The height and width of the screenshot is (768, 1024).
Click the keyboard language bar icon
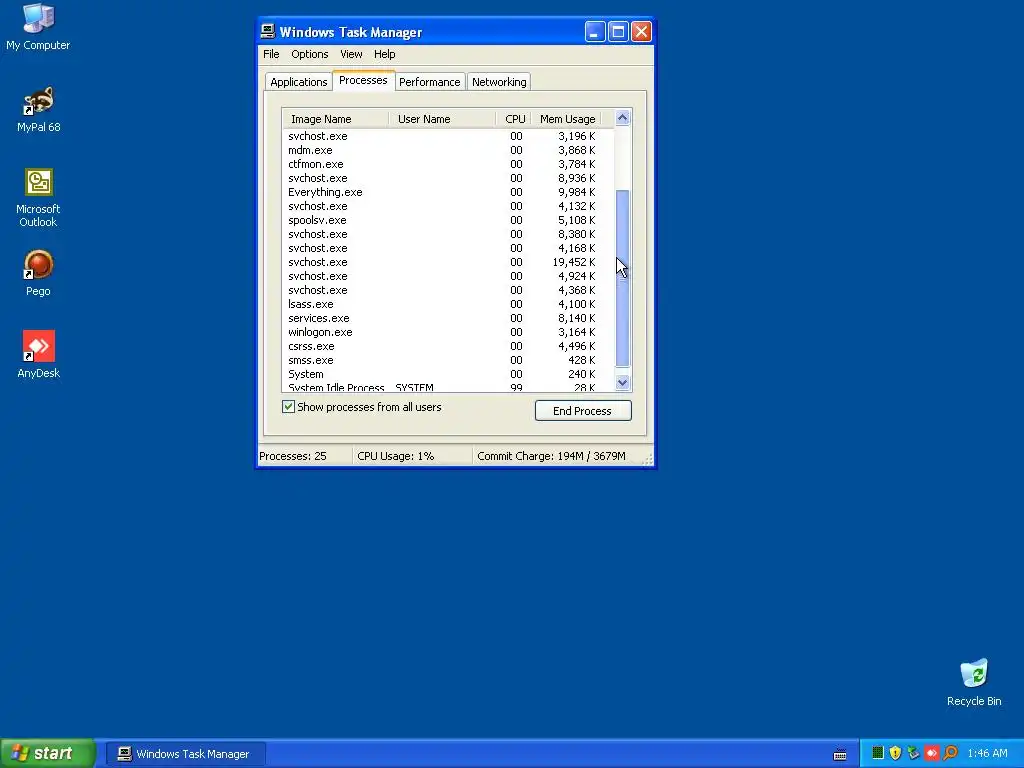840,754
